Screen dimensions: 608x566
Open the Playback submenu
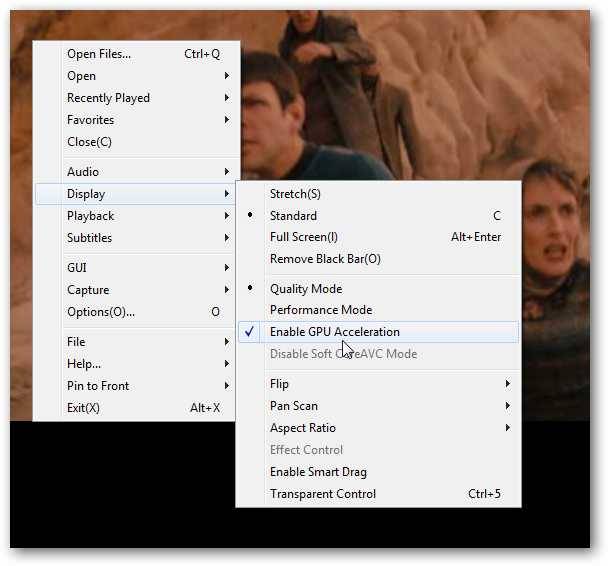click(x=135, y=216)
